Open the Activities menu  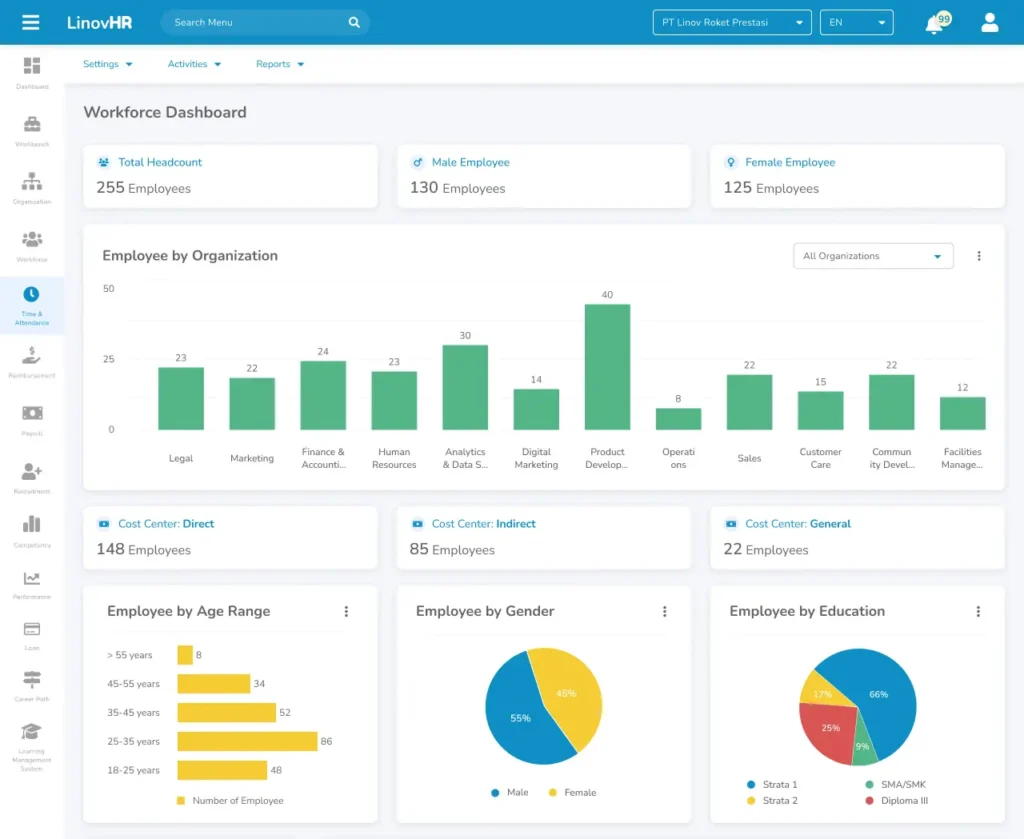tap(193, 63)
